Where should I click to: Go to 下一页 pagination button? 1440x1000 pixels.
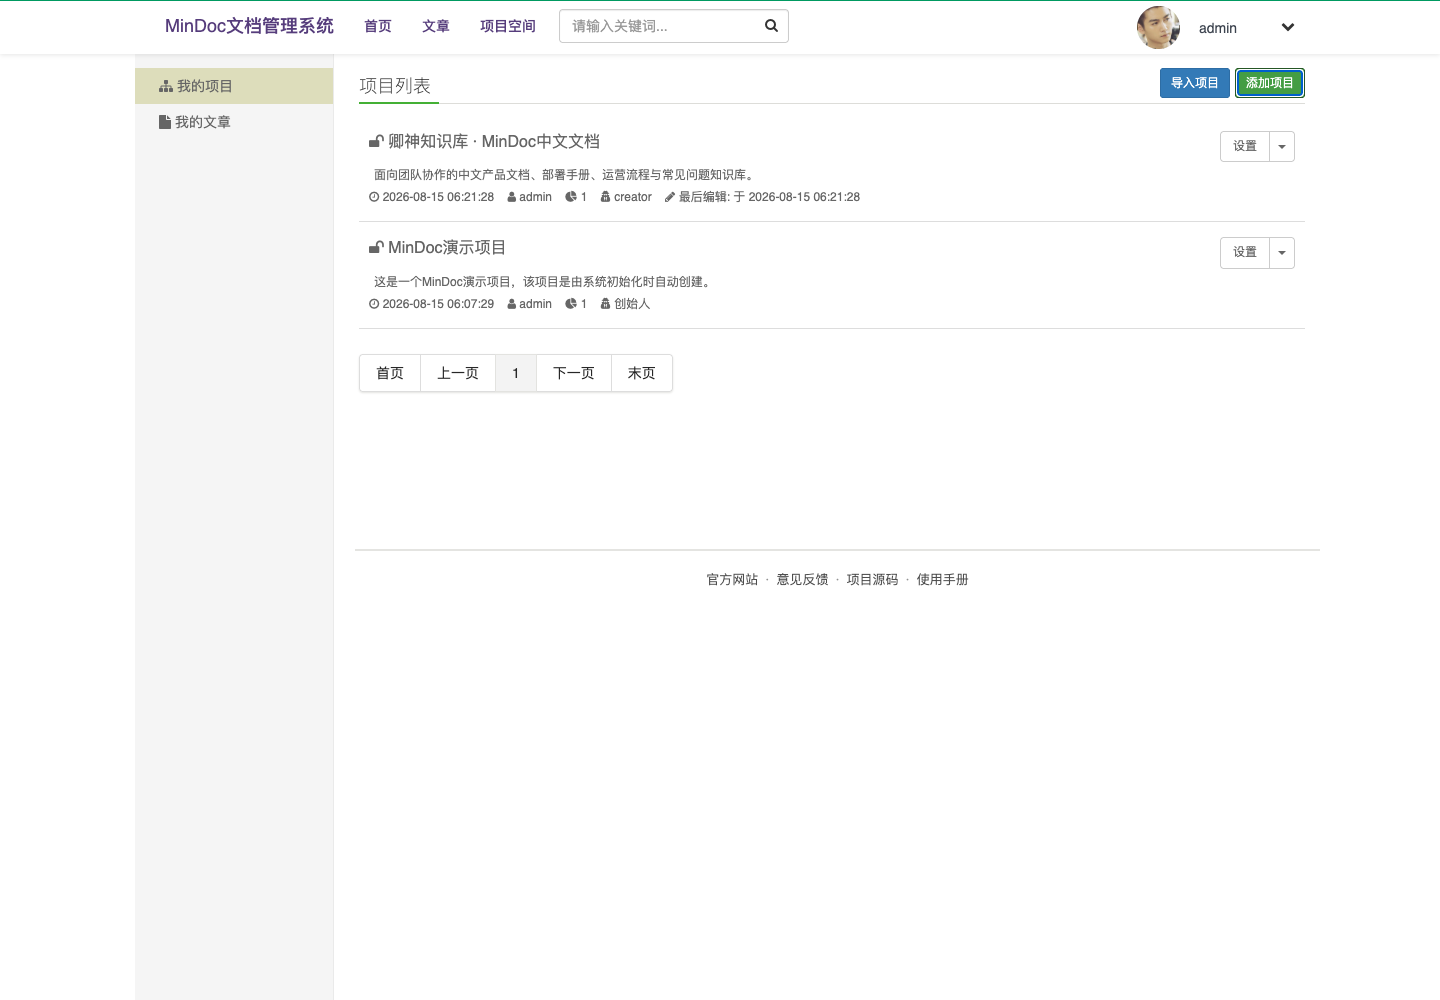[574, 373]
